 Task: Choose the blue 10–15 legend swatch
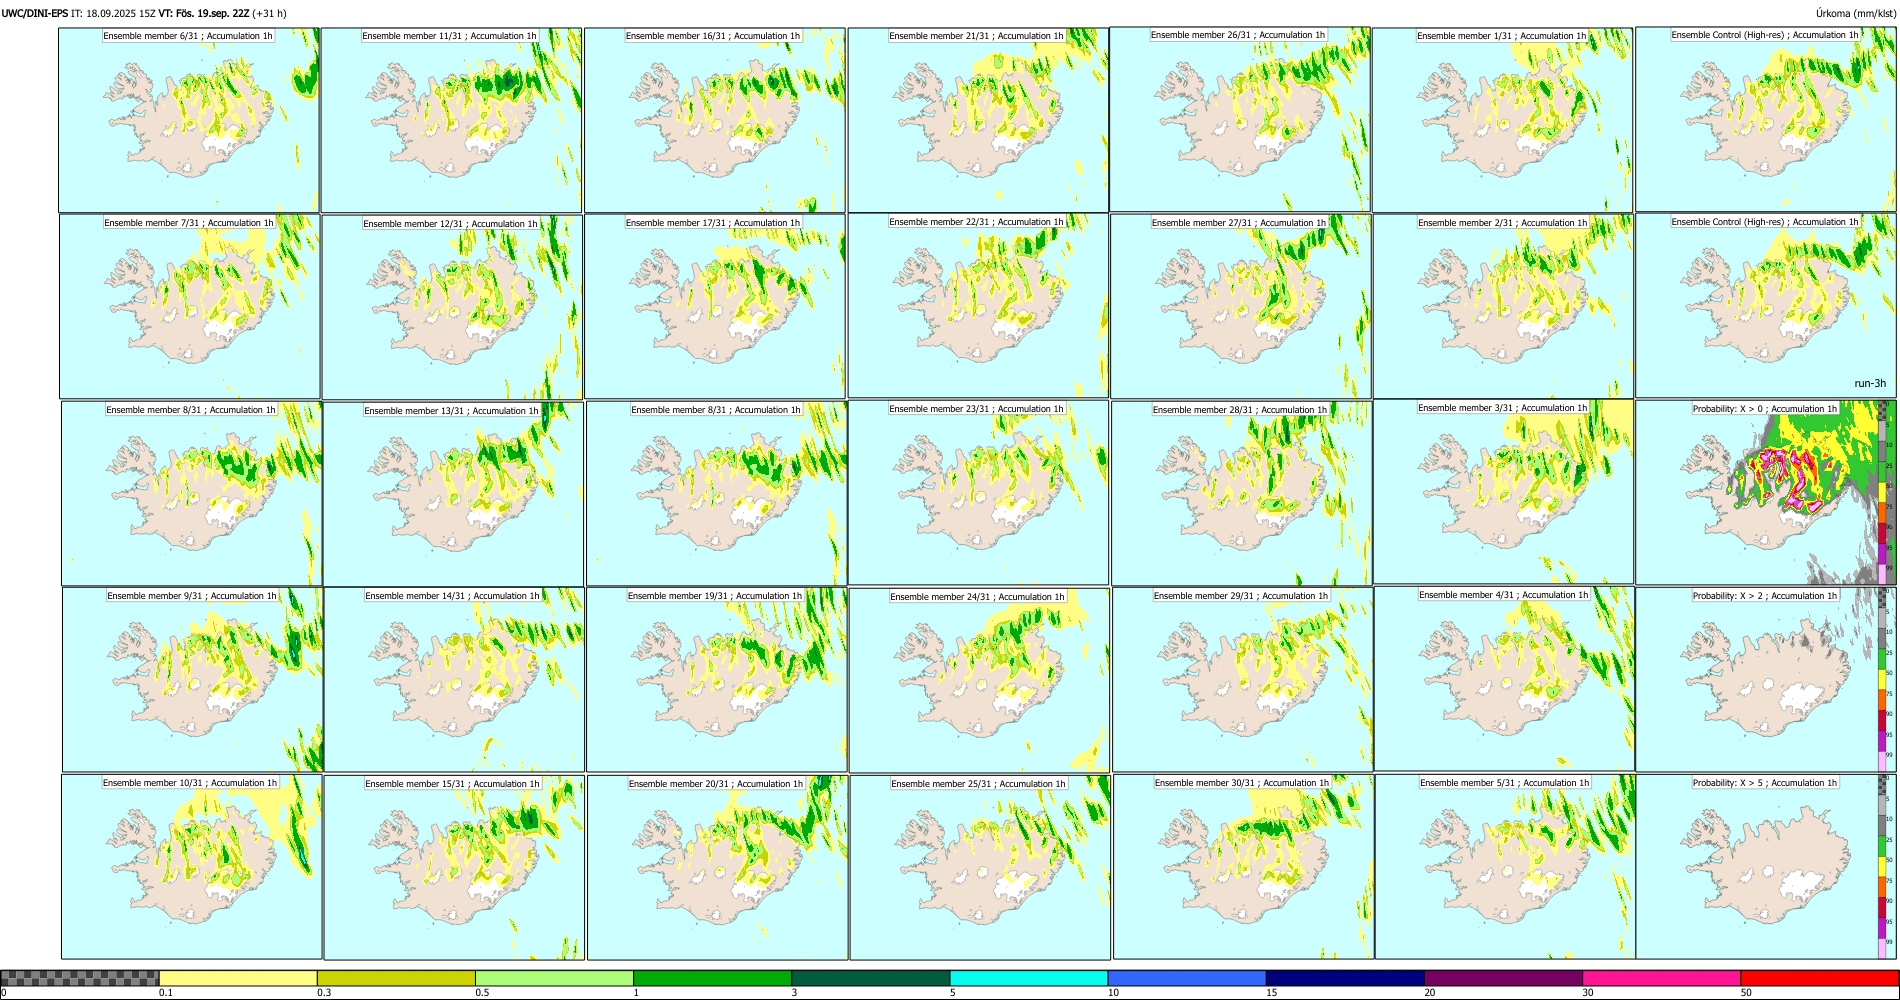1187,978
